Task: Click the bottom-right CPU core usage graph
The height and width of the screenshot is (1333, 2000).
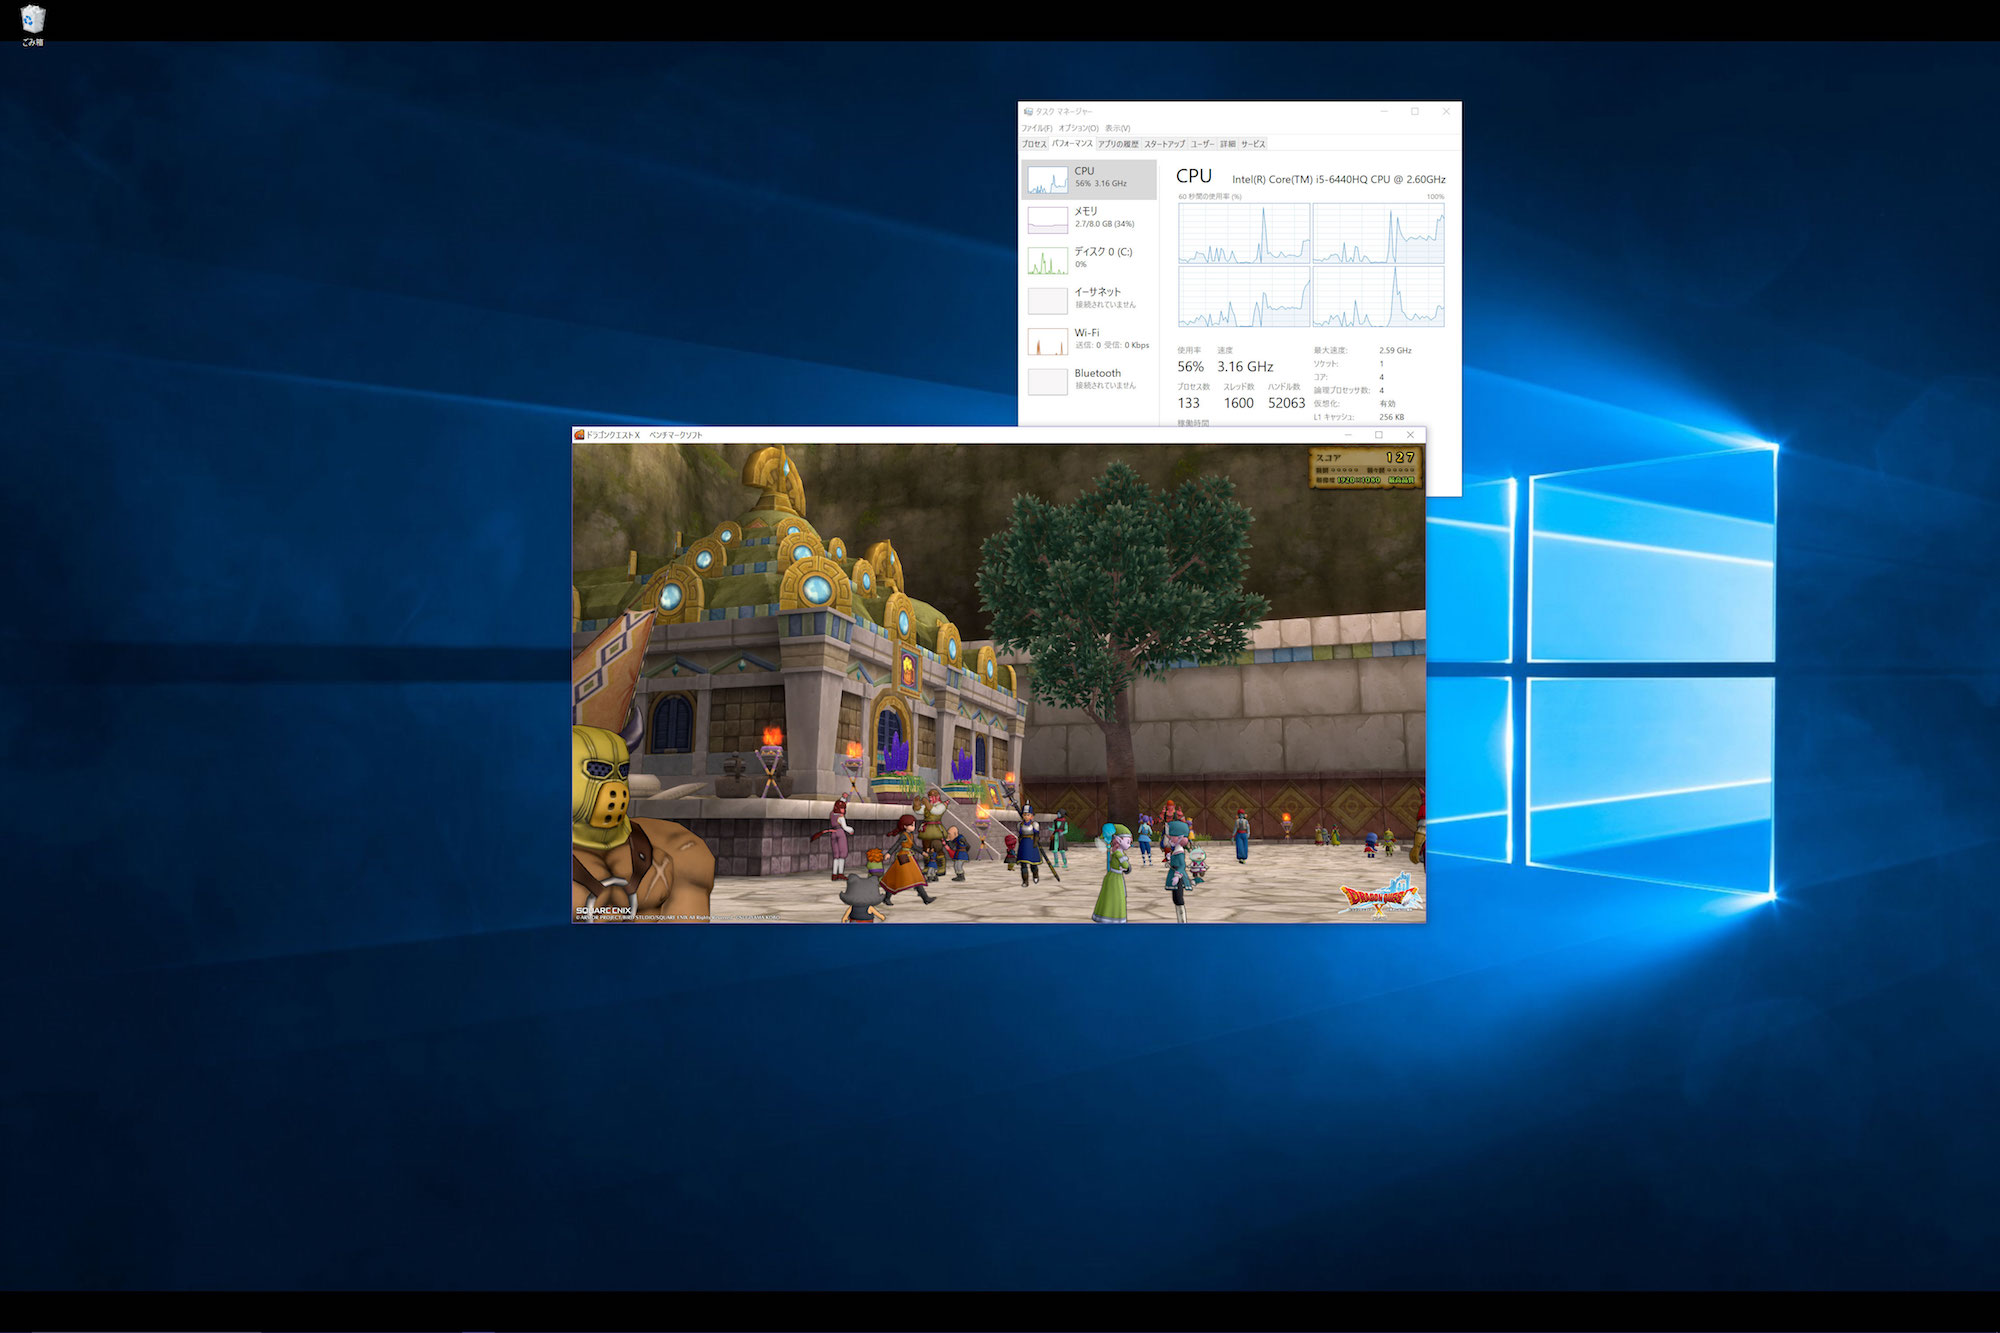Action: pos(1378,297)
